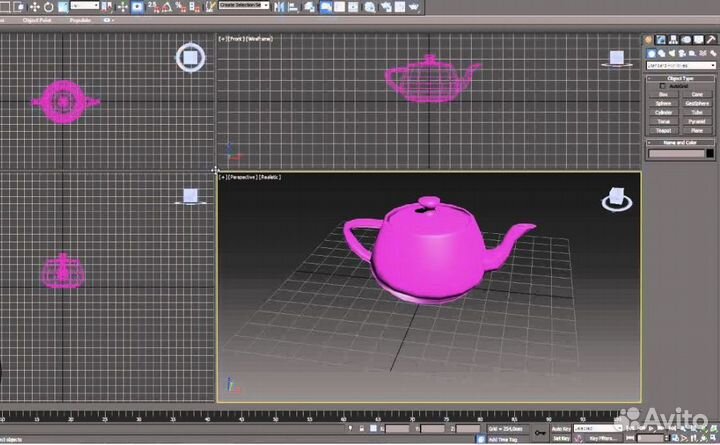Viewport: 720px width, 445px height.
Task: Enable the AutoGrid checkbox
Action: [x=662, y=86]
